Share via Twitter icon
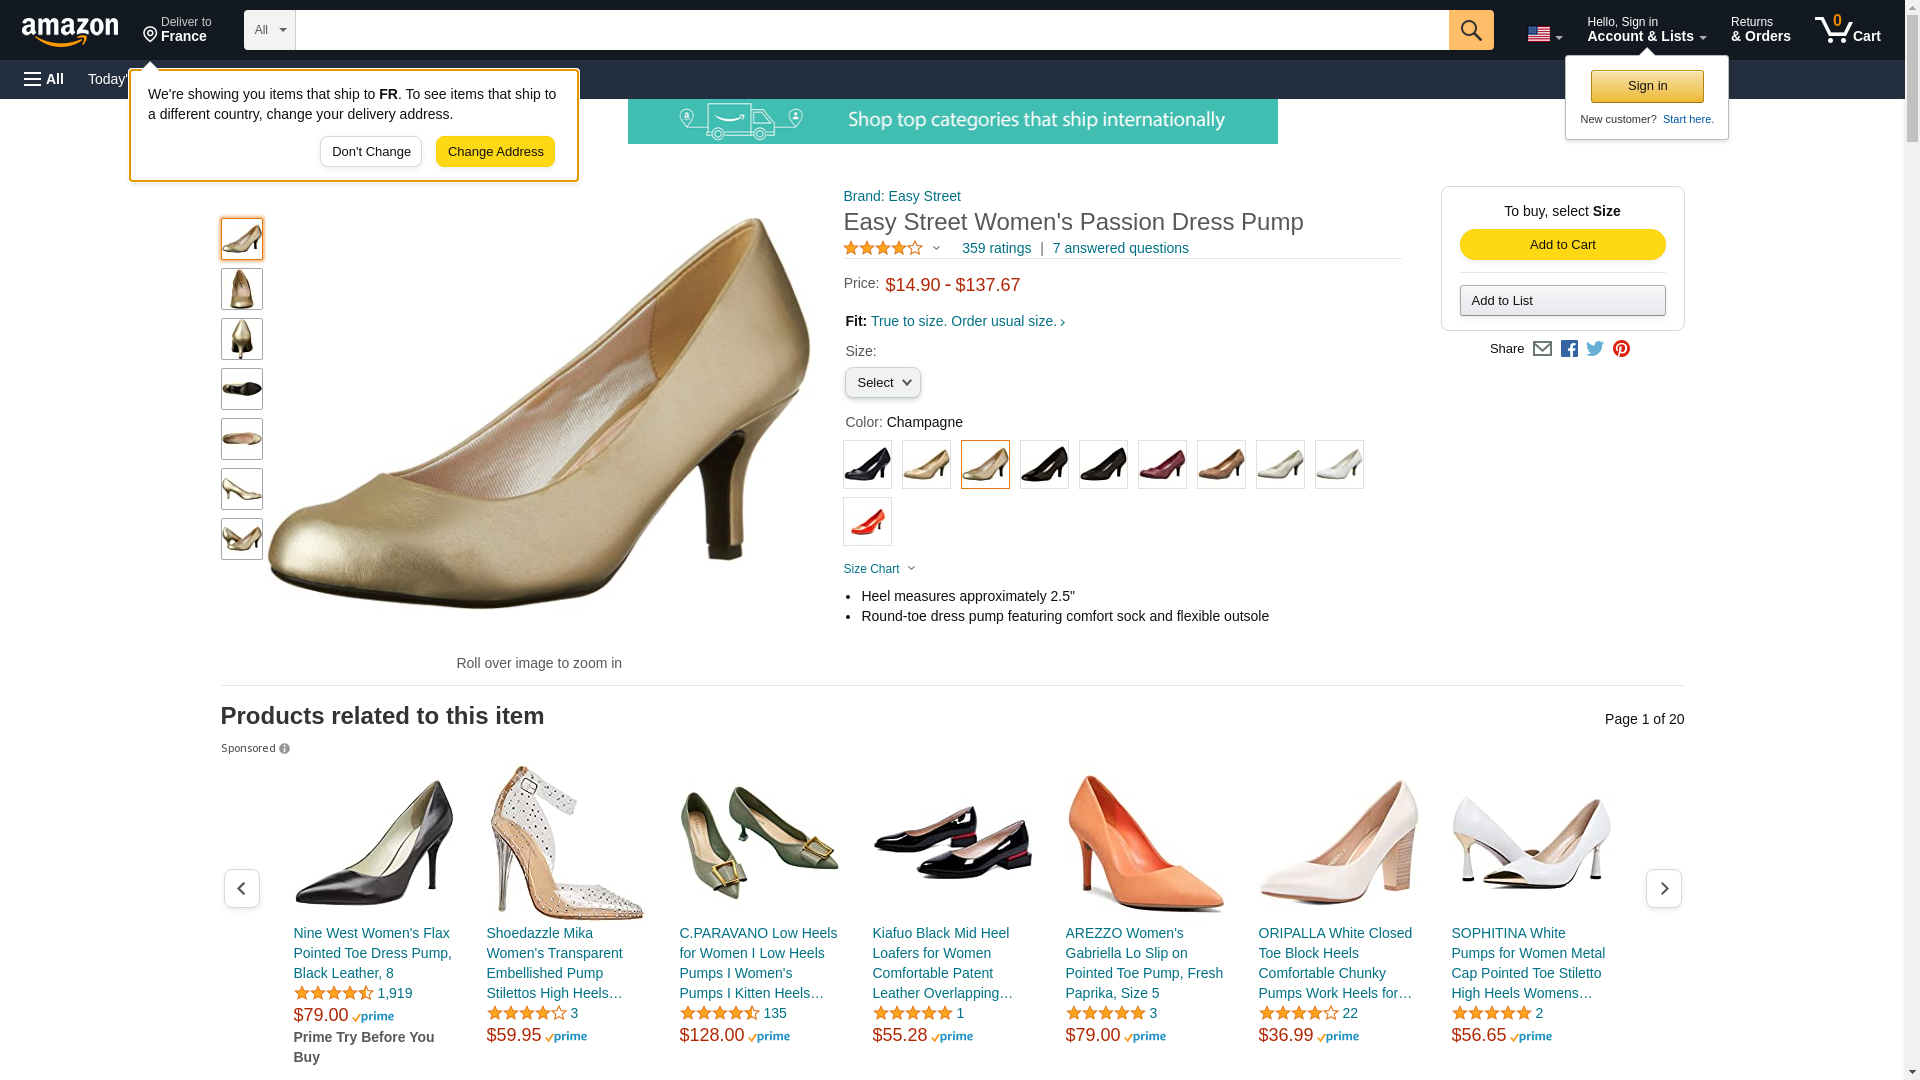 point(1594,348)
